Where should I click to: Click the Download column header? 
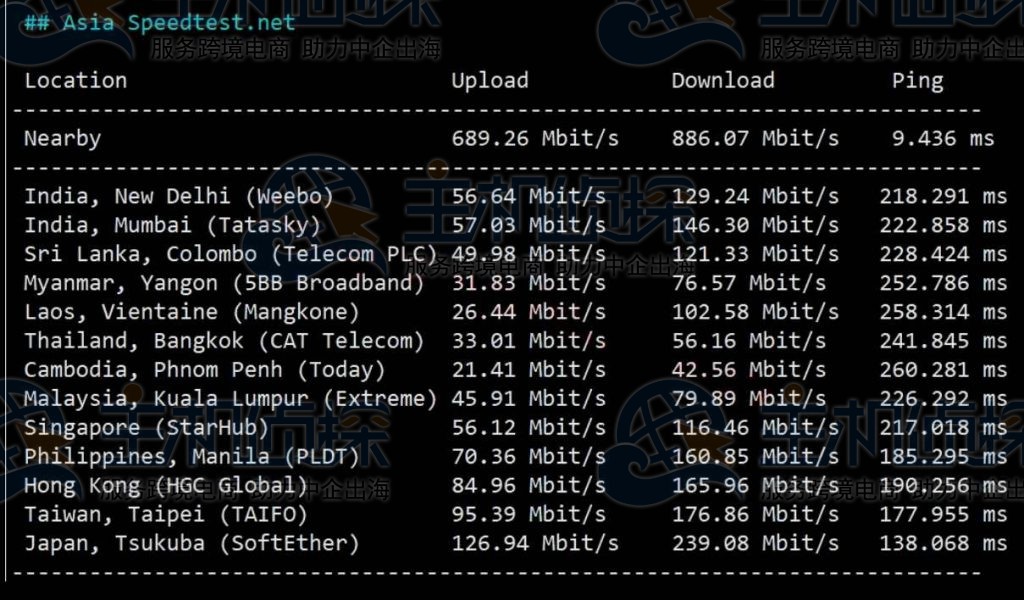(723, 81)
